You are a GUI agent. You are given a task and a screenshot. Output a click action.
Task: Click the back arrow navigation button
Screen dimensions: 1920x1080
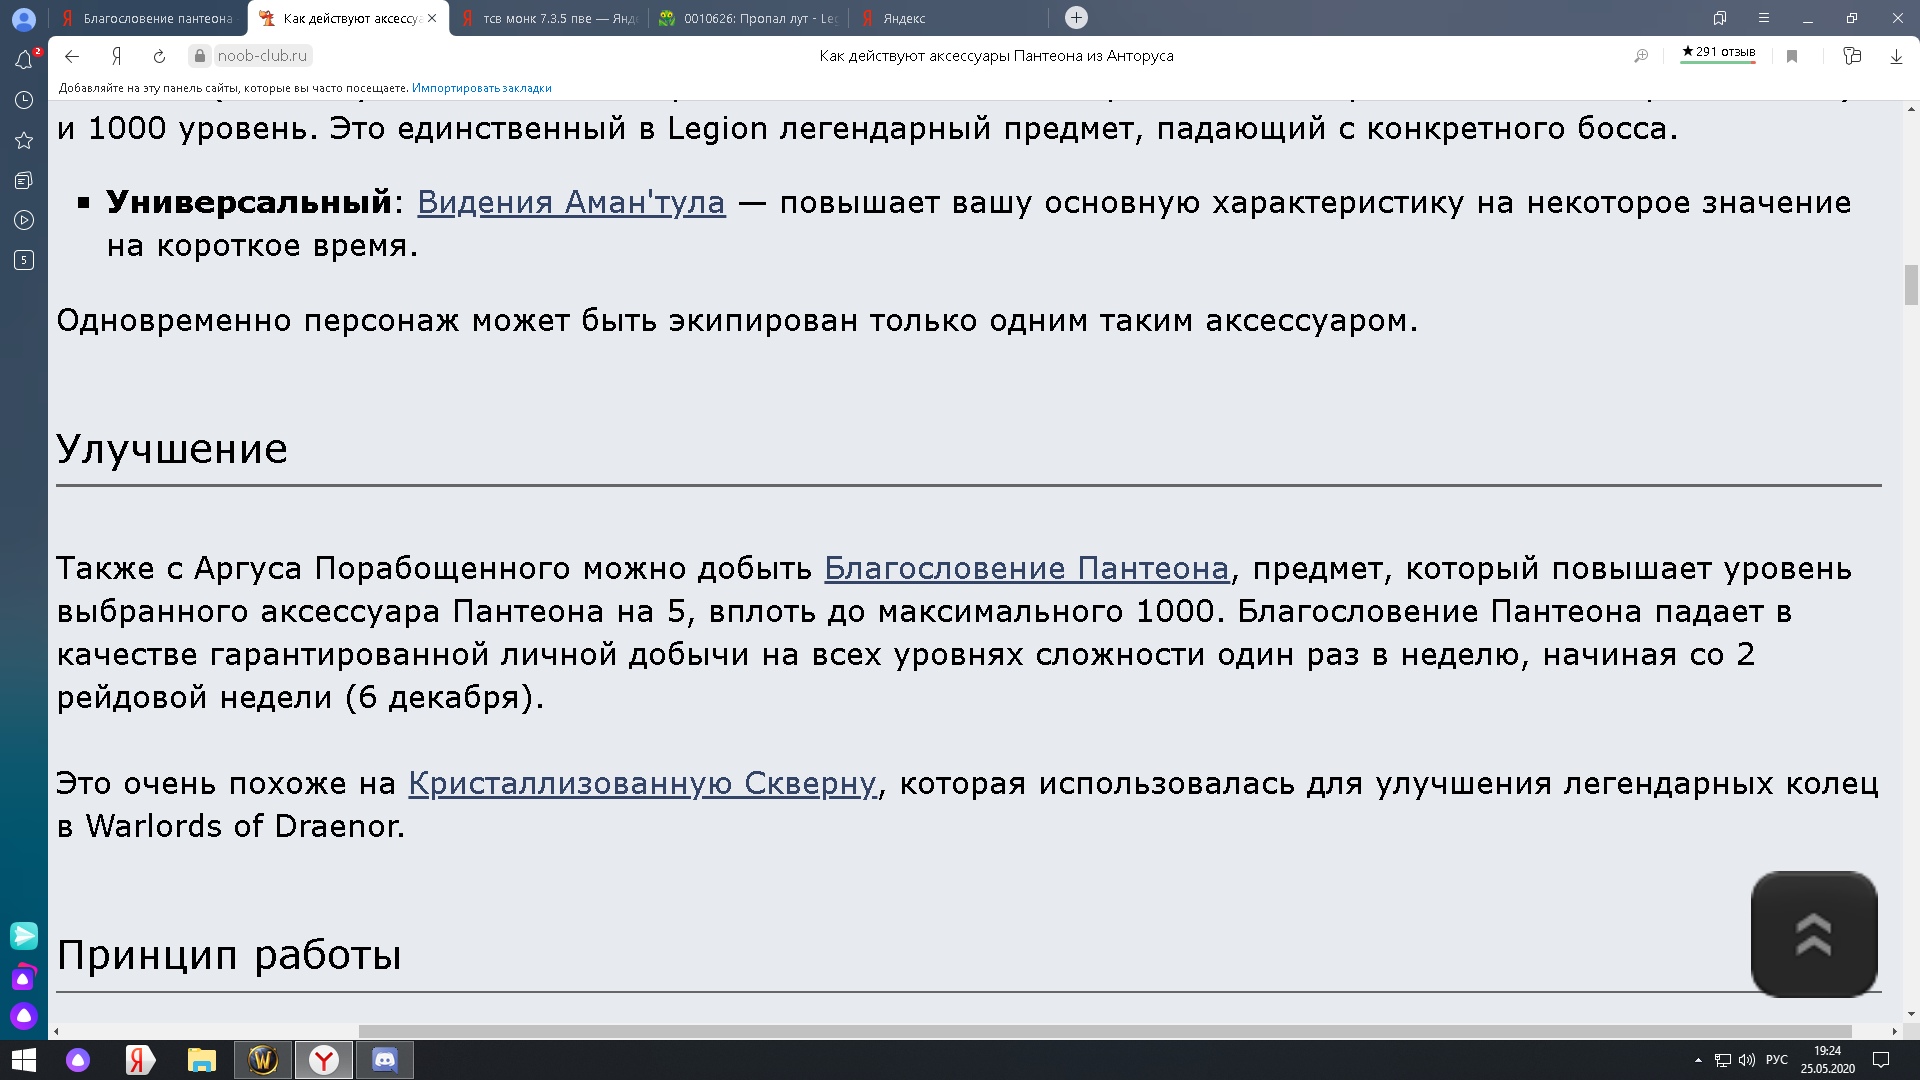[x=72, y=56]
